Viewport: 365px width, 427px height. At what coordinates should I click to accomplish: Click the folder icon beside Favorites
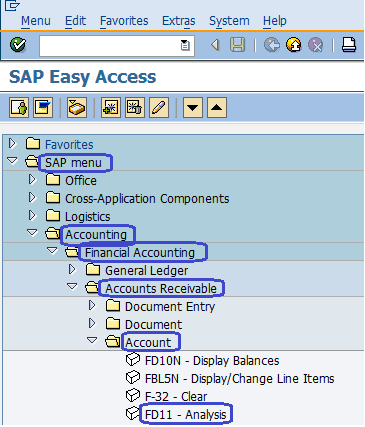(33, 144)
